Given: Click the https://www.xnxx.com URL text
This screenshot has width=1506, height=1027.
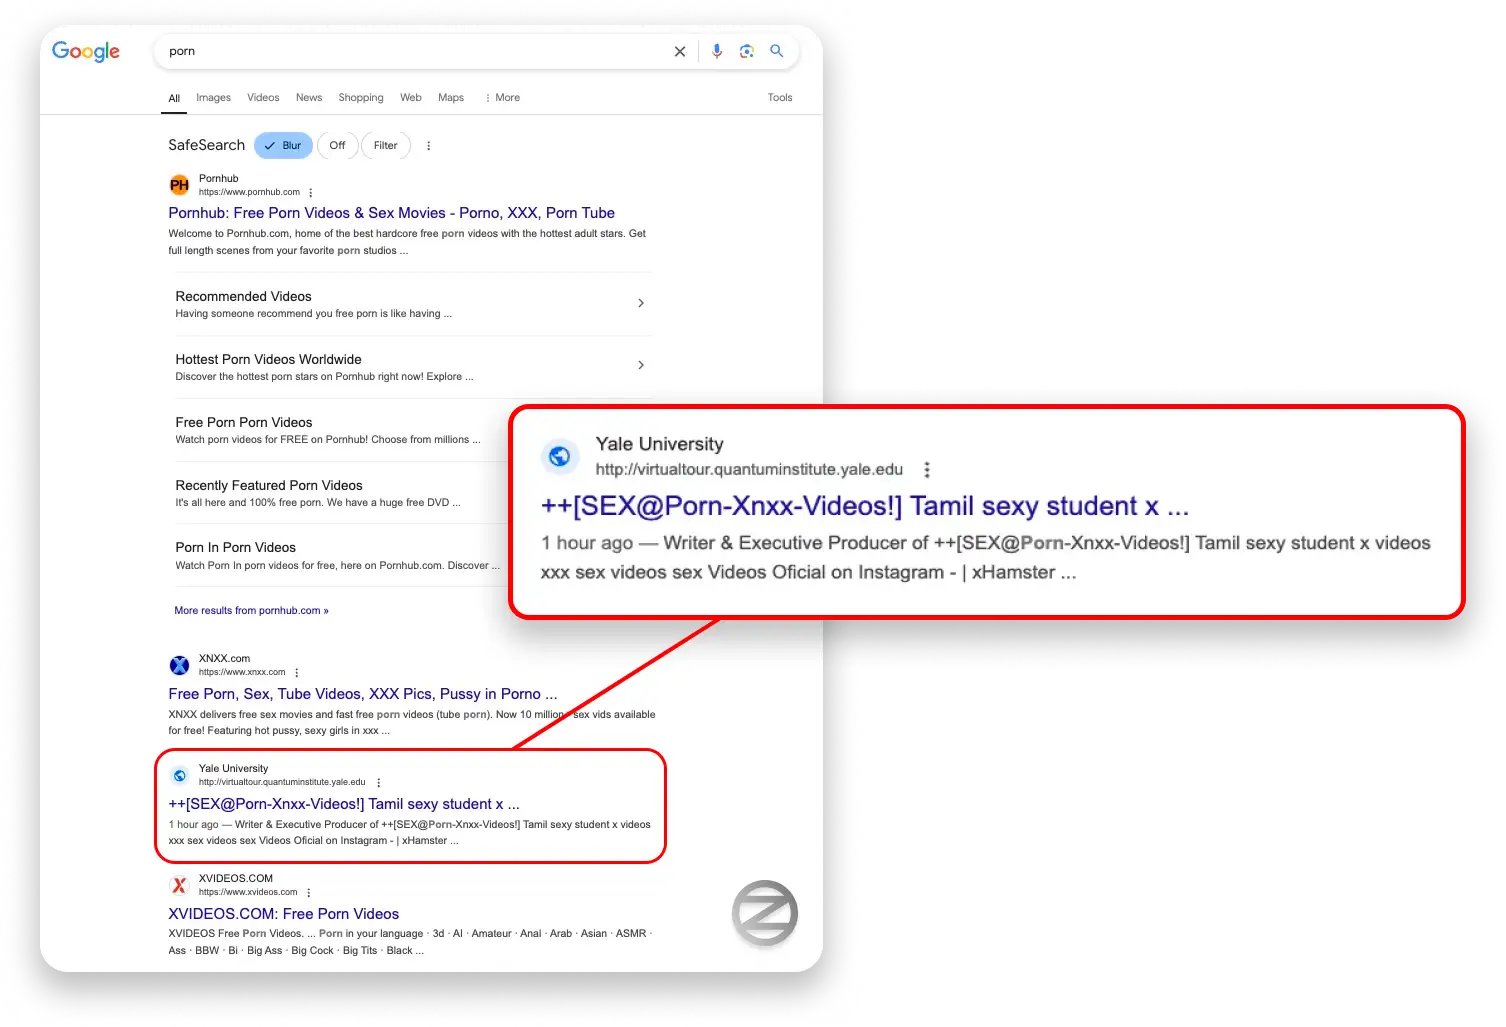Looking at the screenshot, I should tap(242, 673).
